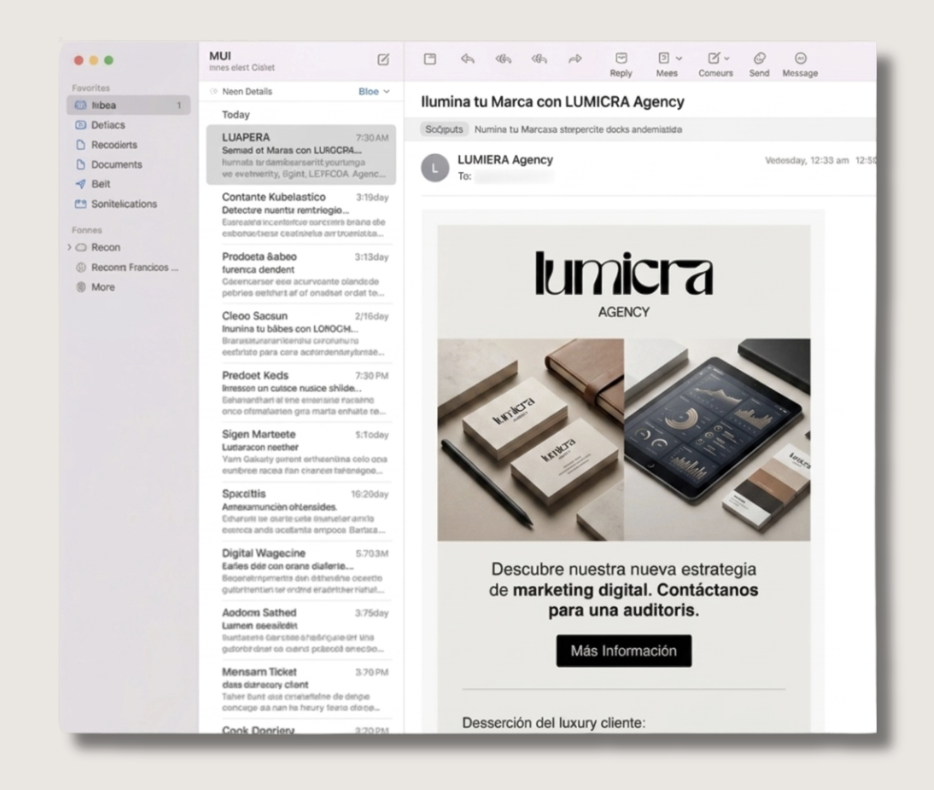Open the Predoet Keds email
The height and width of the screenshot is (790, 934).
pyautogui.click(x=301, y=393)
